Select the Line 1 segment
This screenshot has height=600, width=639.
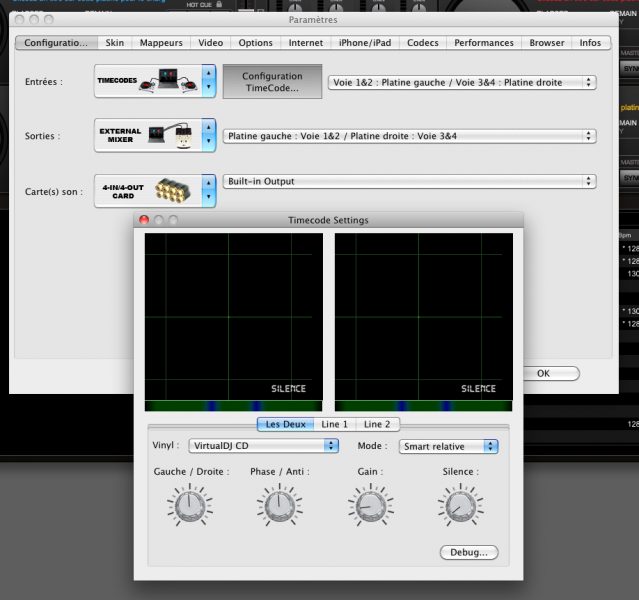point(335,424)
